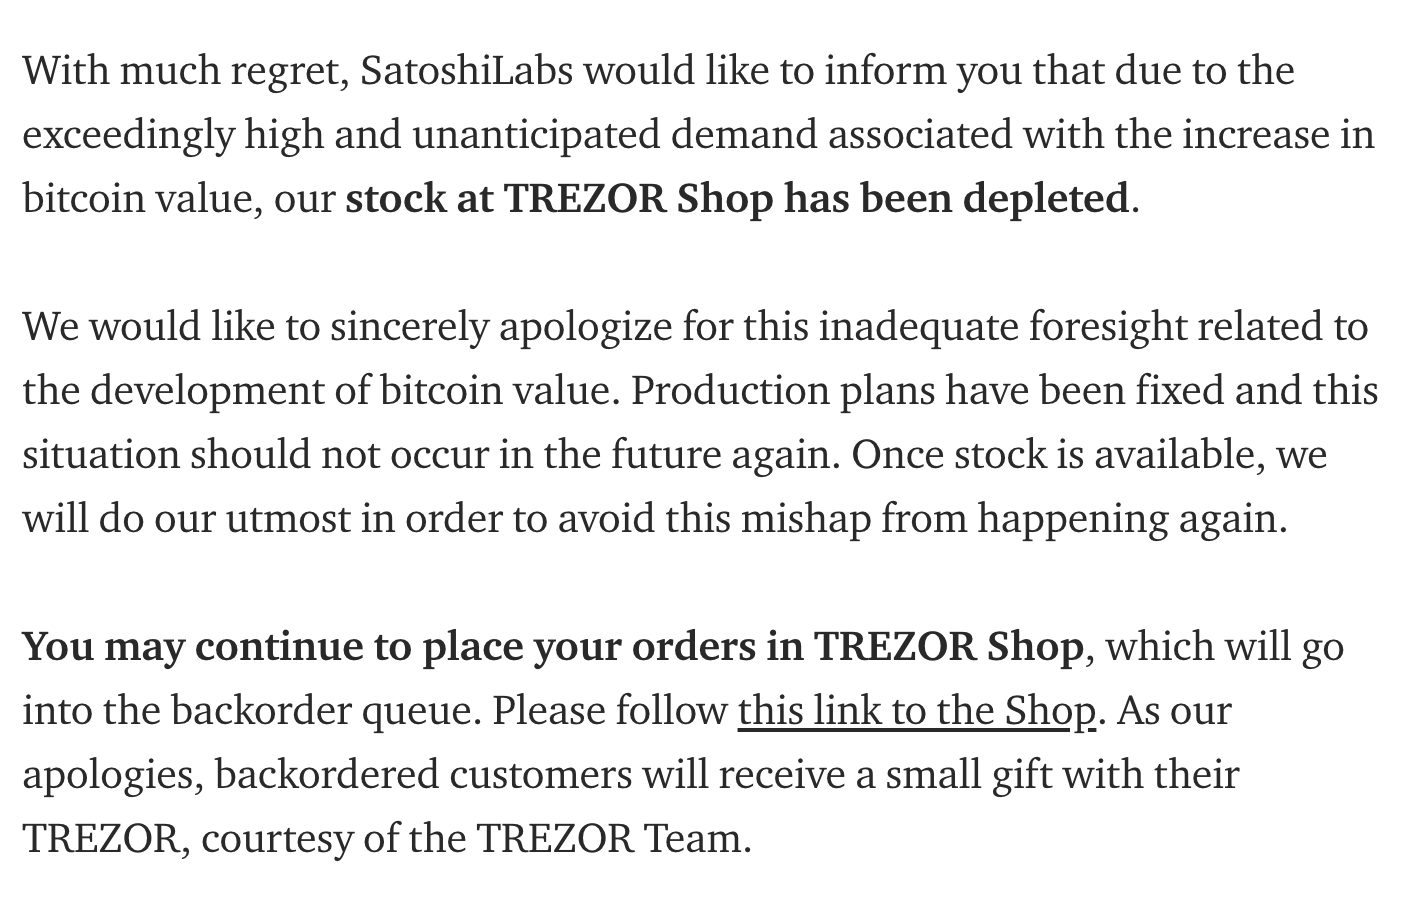Click the phrase "Please follow" before the link

609,711
